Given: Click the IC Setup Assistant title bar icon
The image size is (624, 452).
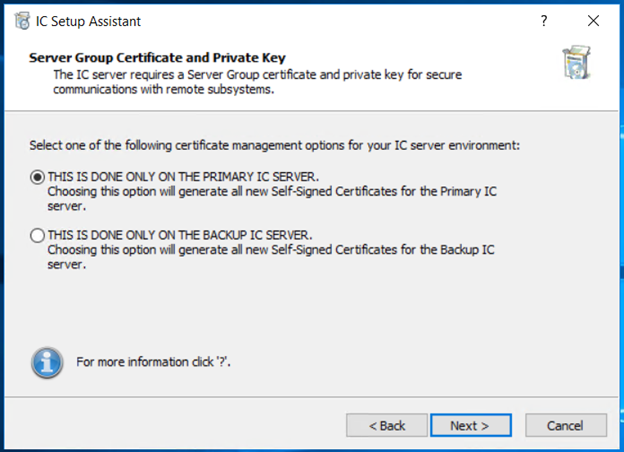Looking at the screenshot, I should tap(22, 21).
